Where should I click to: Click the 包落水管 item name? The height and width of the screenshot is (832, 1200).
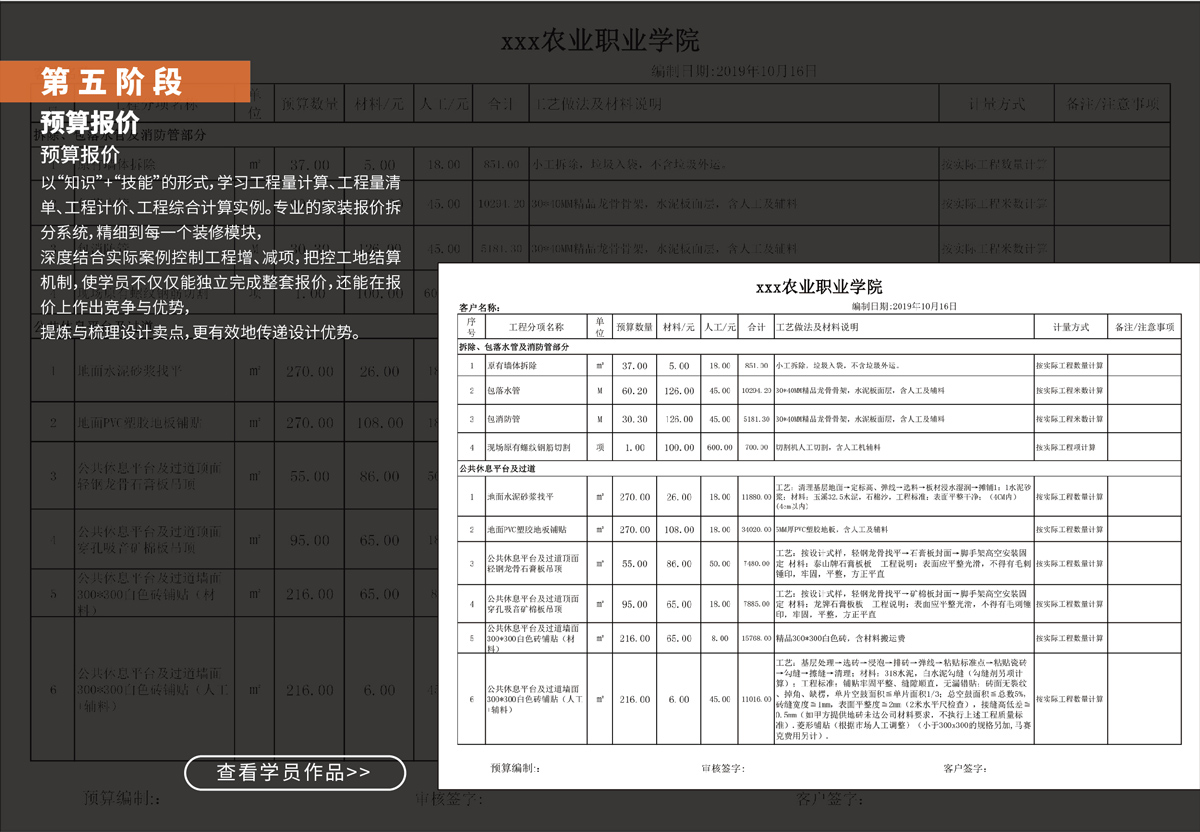(503, 391)
